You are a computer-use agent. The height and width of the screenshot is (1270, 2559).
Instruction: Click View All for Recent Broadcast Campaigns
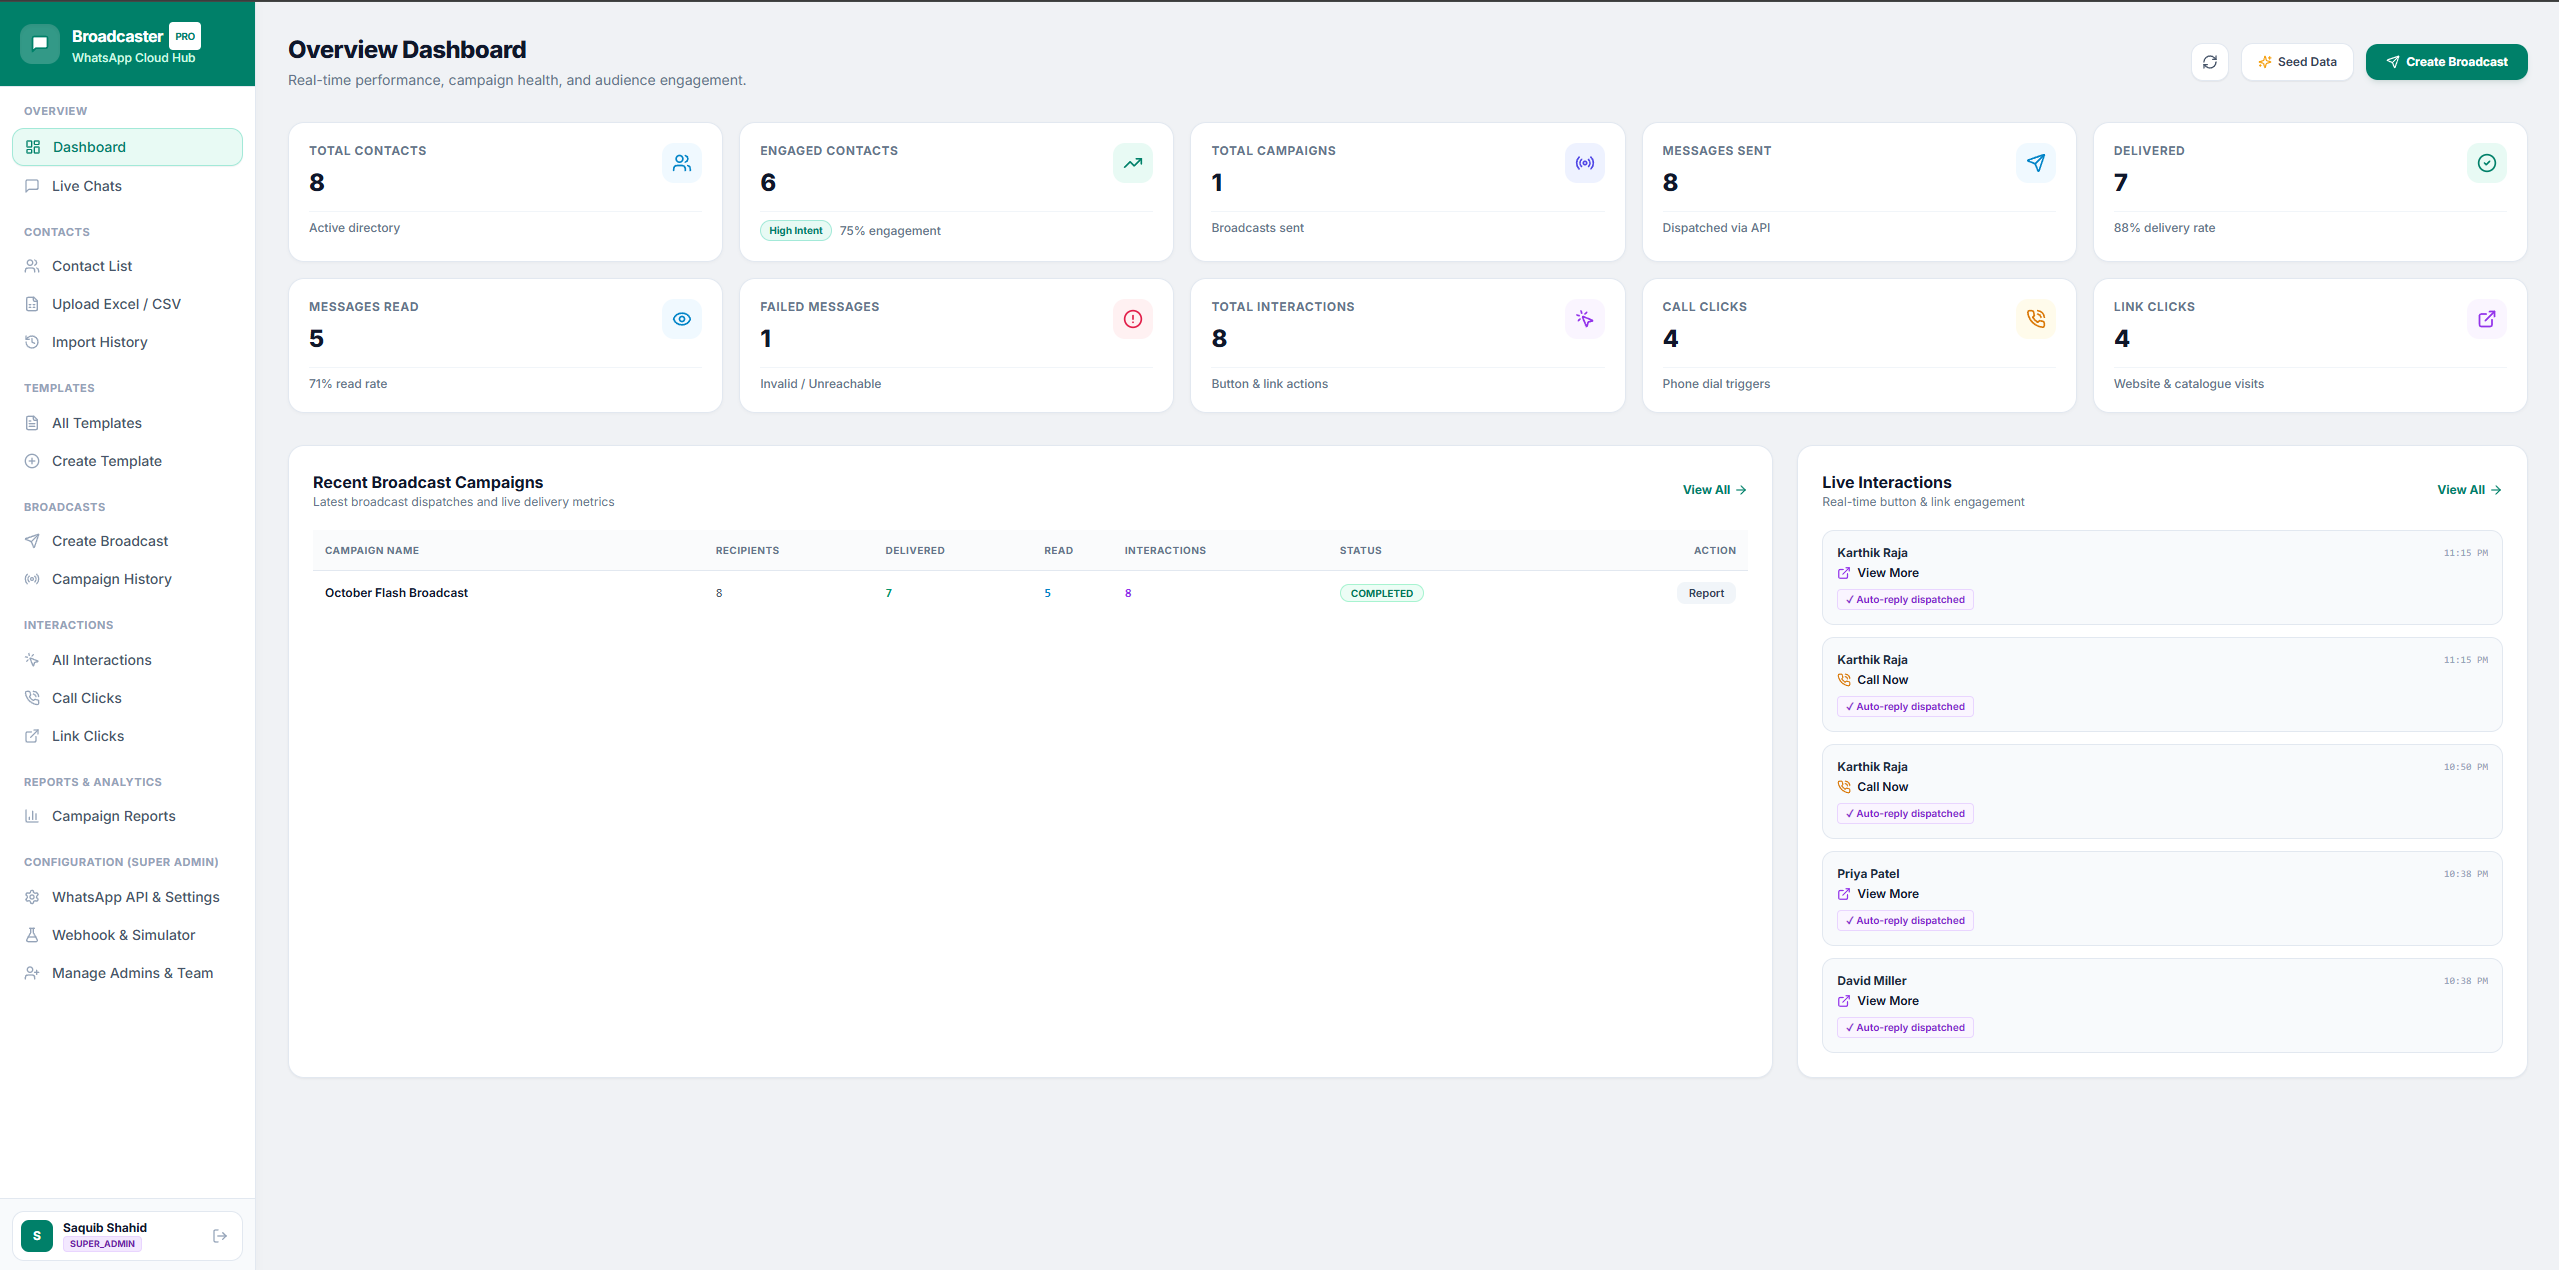[x=1714, y=490]
